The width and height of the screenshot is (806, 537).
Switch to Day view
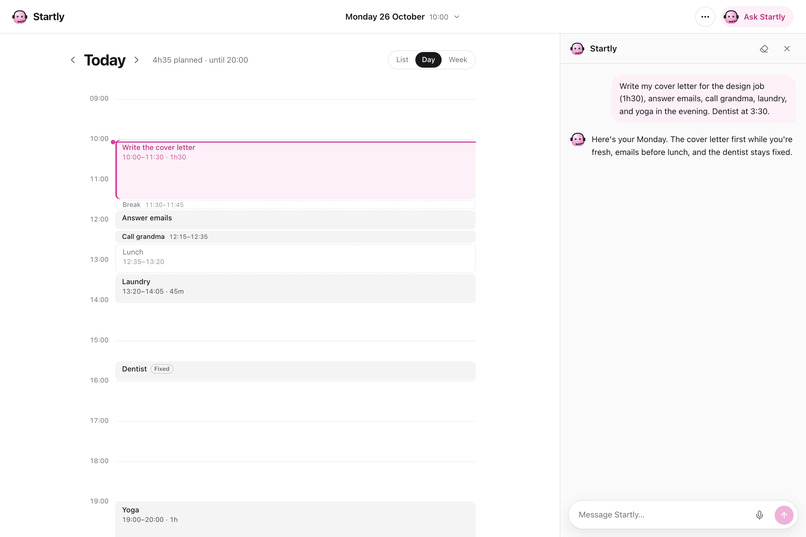[x=428, y=60]
